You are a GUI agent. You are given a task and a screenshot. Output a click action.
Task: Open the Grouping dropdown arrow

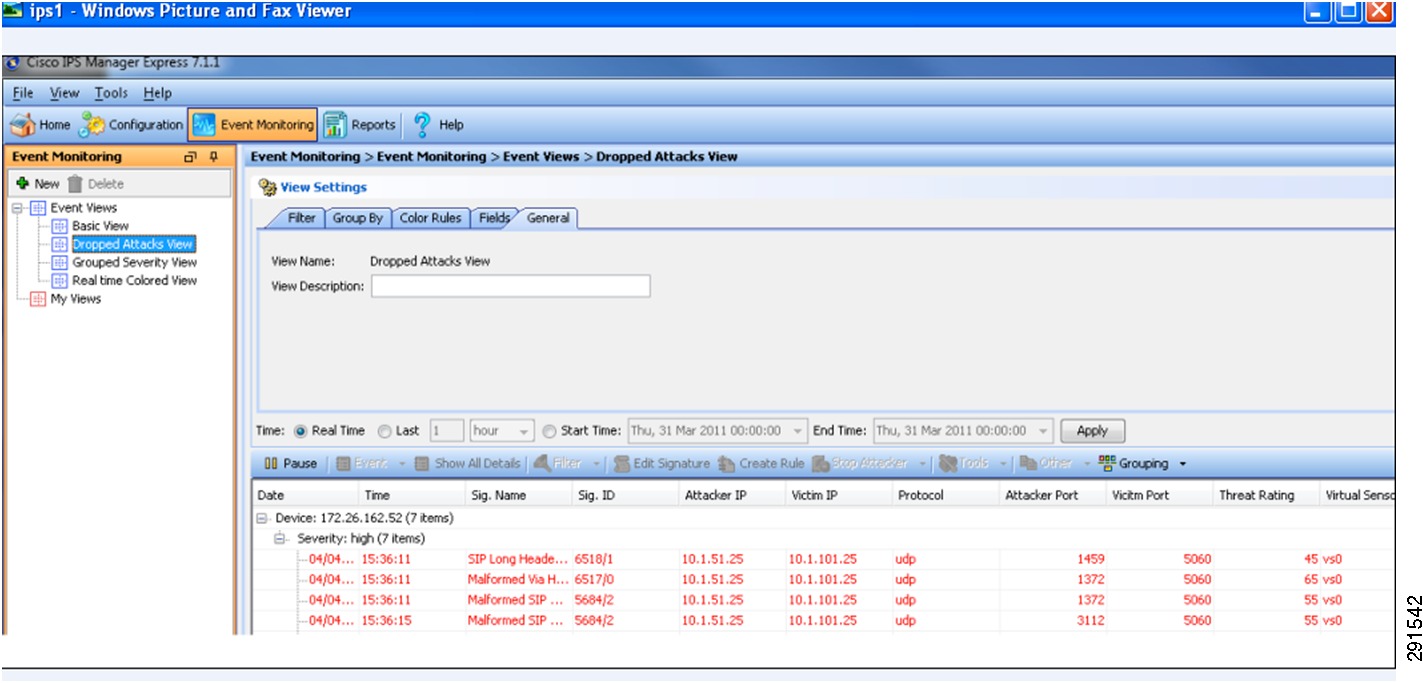pyautogui.click(x=1183, y=464)
